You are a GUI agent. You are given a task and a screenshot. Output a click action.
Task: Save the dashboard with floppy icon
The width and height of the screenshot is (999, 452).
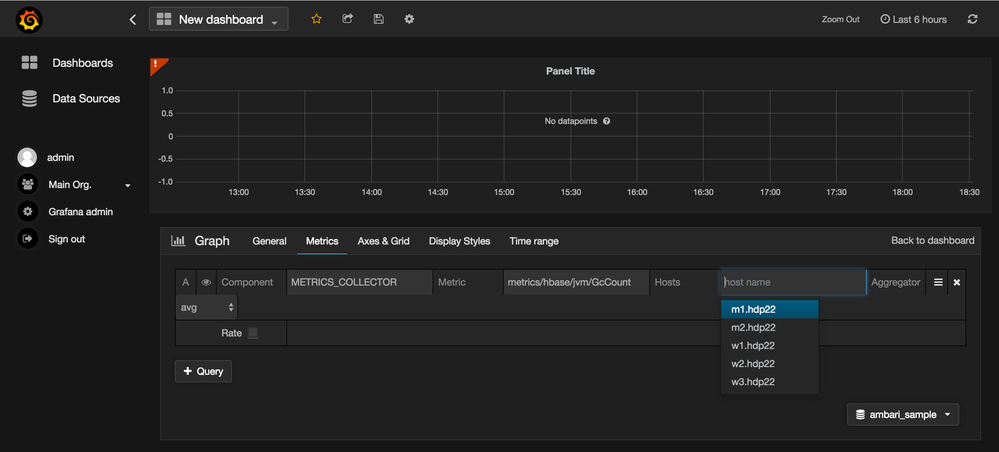click(x=377, y=19)
